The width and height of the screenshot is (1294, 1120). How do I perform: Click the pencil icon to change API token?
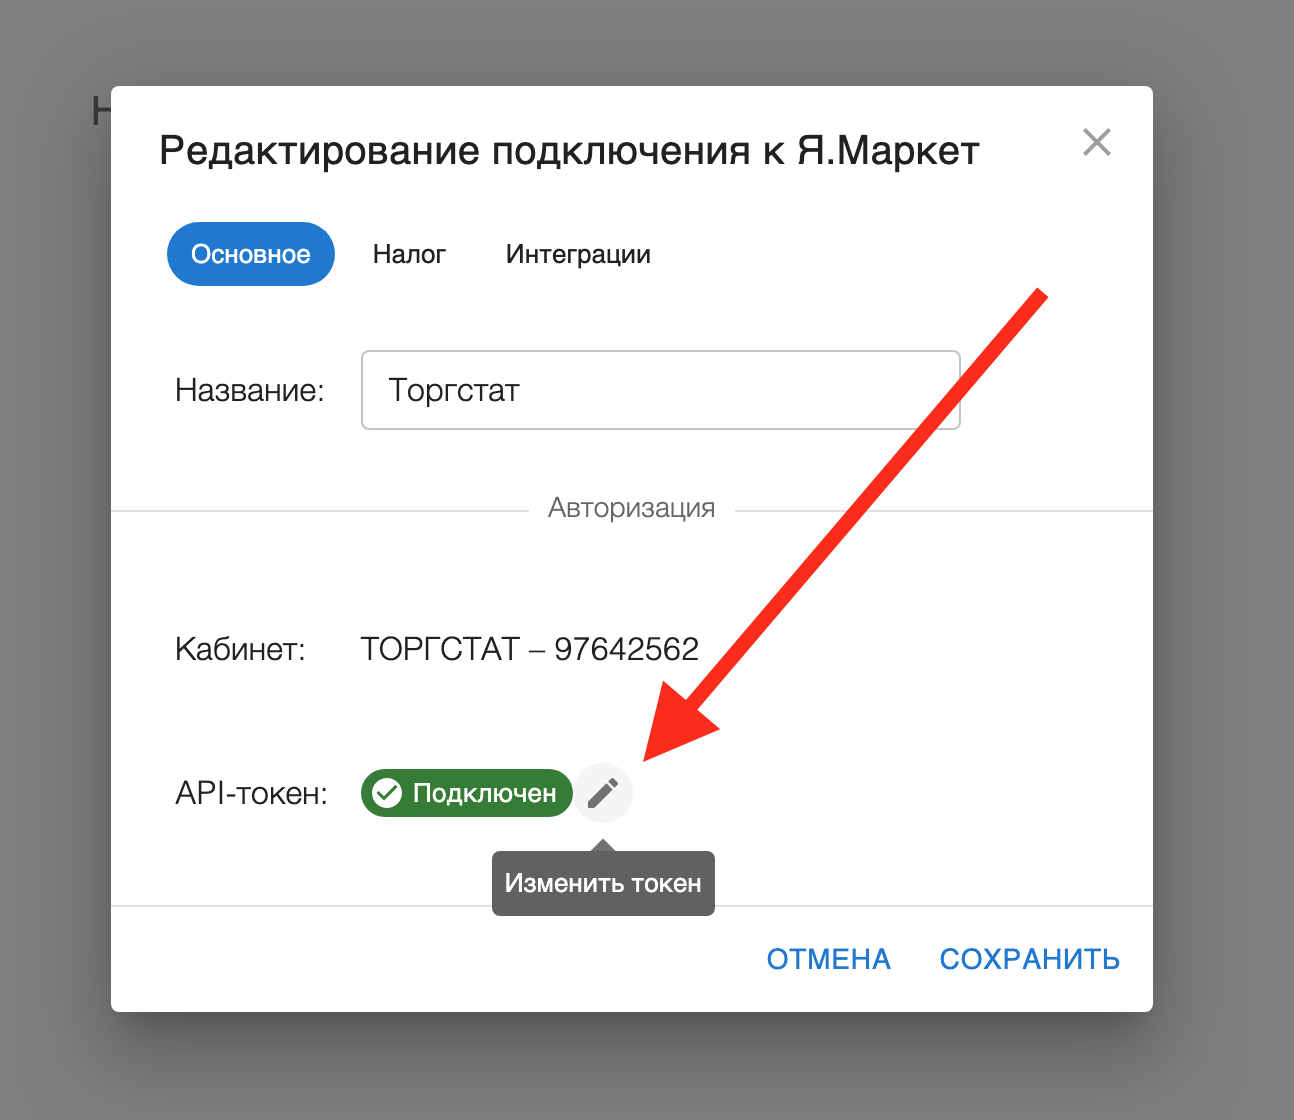point(603,793)
